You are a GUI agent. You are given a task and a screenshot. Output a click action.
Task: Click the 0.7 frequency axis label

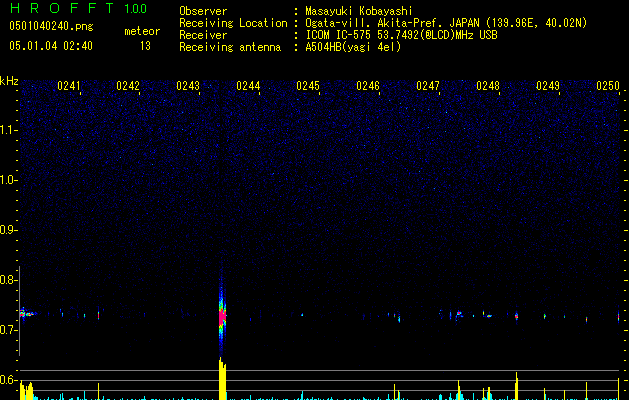tap(9, 330)
